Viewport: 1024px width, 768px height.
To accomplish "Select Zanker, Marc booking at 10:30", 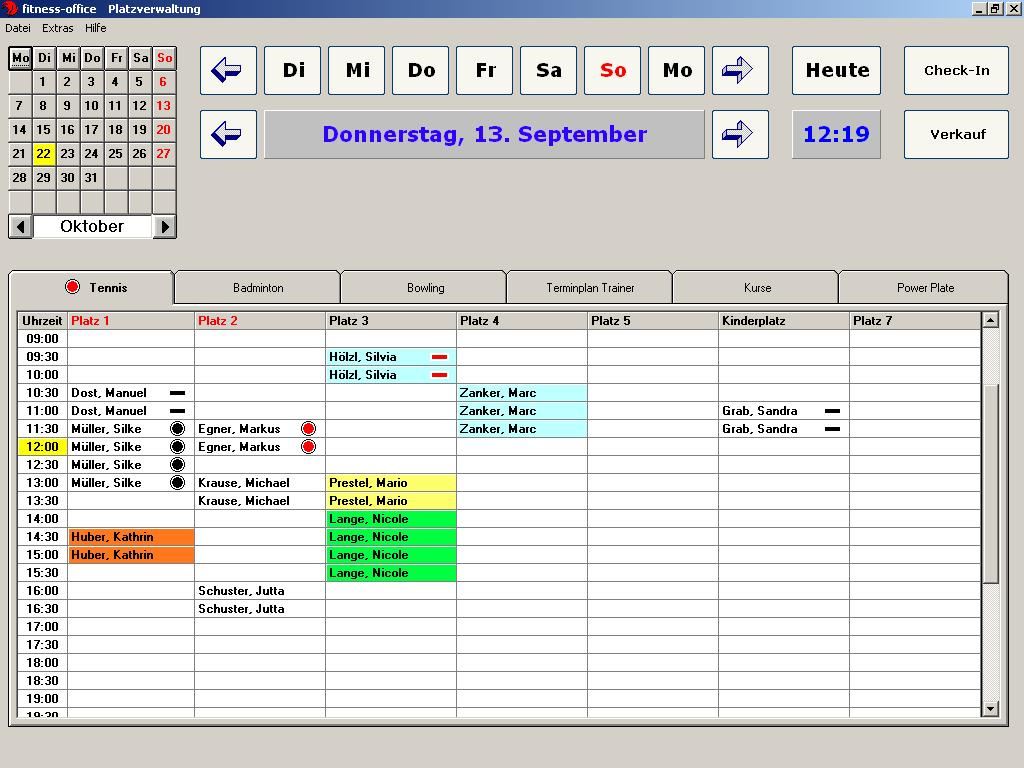I will pyautogui.click(x=522, y=392).
